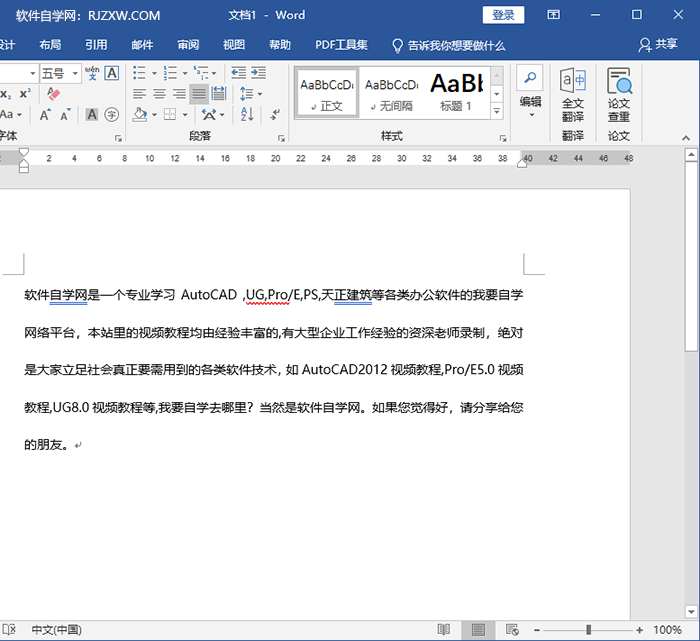Switch to read mode view

tap(443, 630)
